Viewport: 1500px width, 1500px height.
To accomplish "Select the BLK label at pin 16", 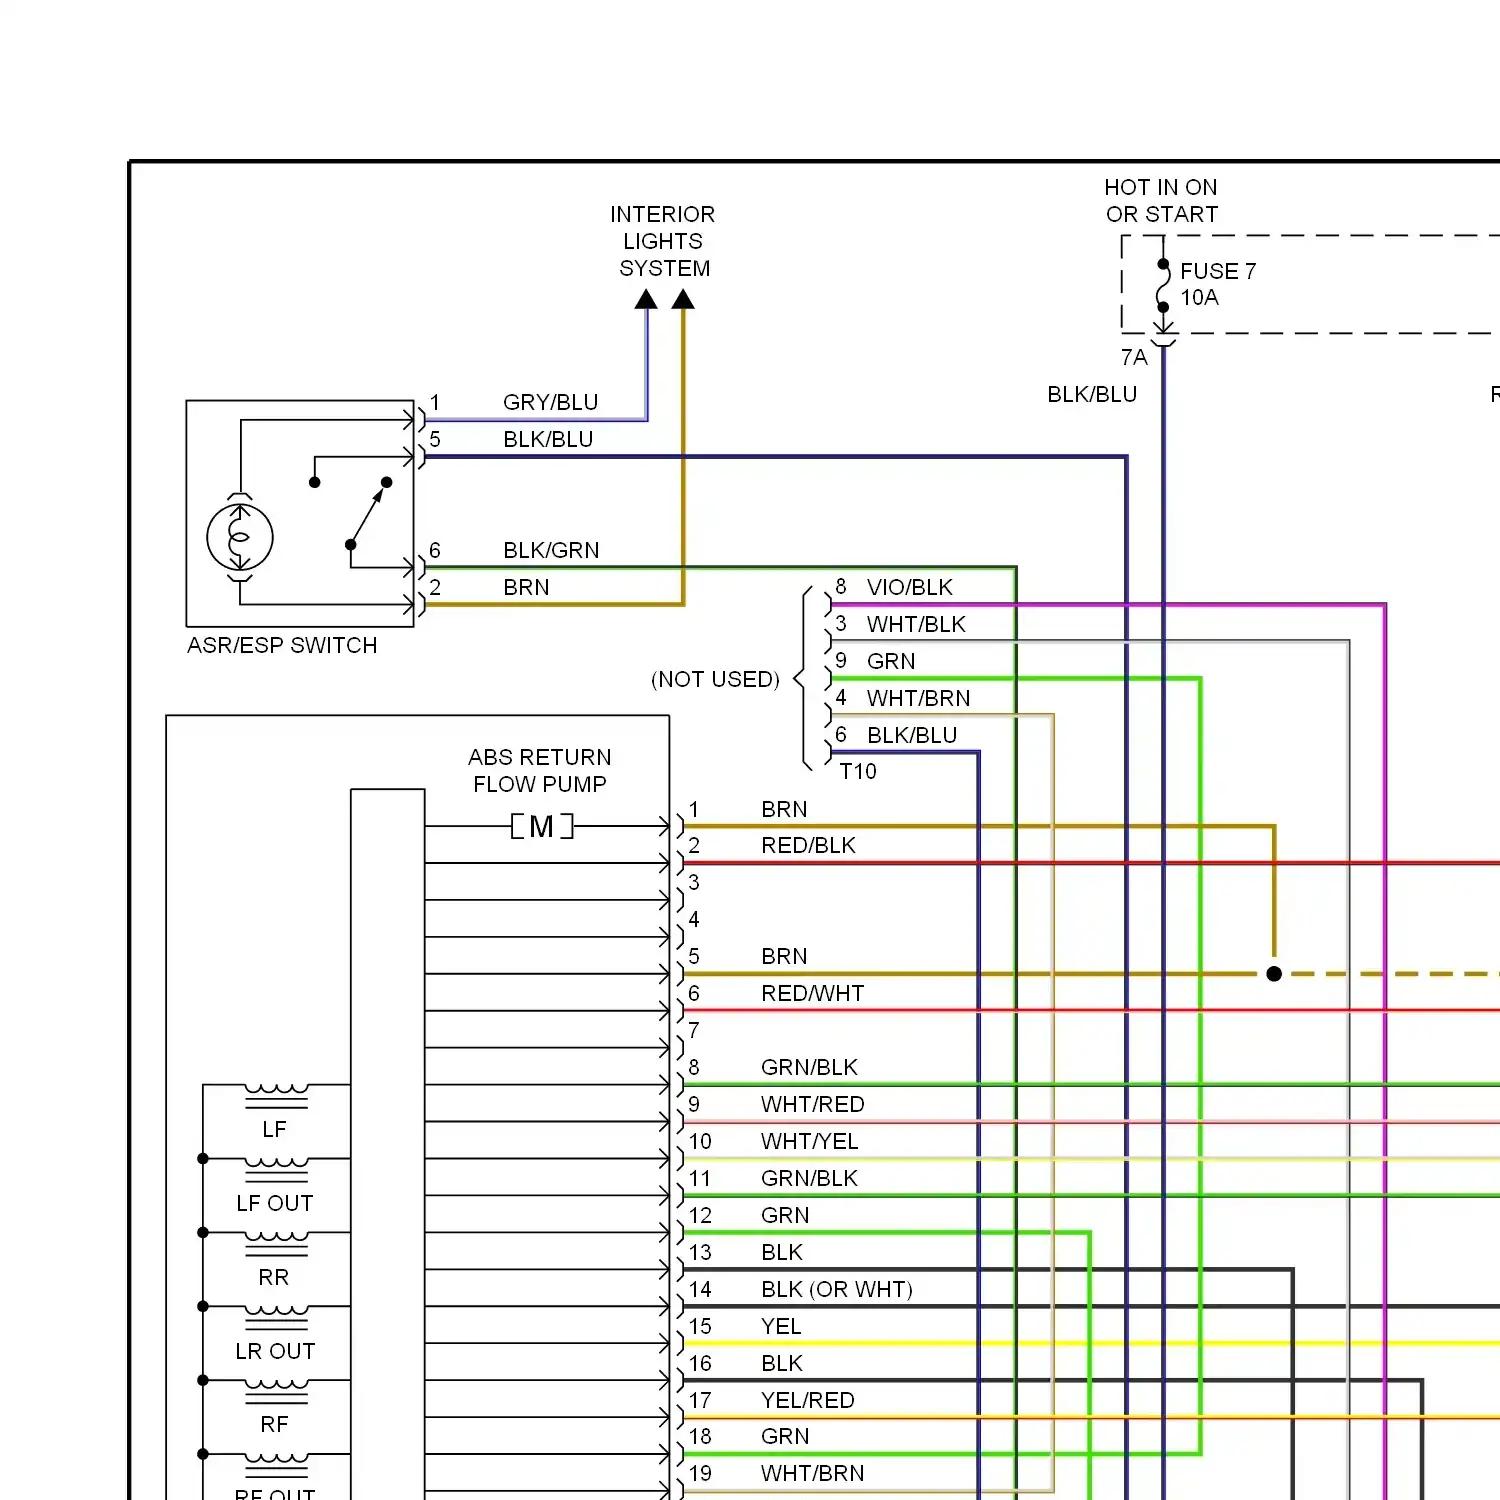I will [x=782, y=1363].
